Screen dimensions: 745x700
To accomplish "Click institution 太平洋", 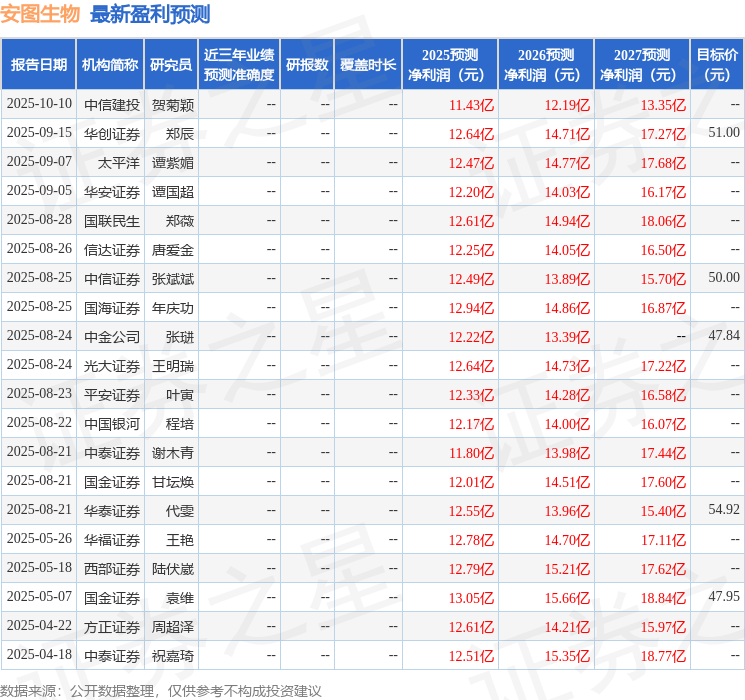I will click(119, 163).
